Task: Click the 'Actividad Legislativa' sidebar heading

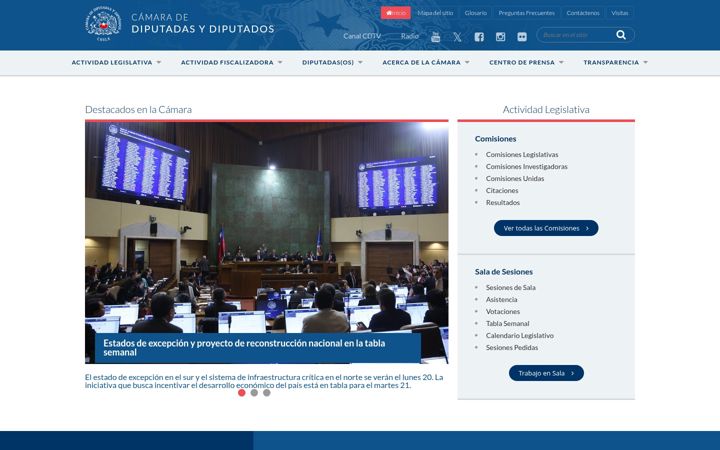Action: [x=546, y=110]
